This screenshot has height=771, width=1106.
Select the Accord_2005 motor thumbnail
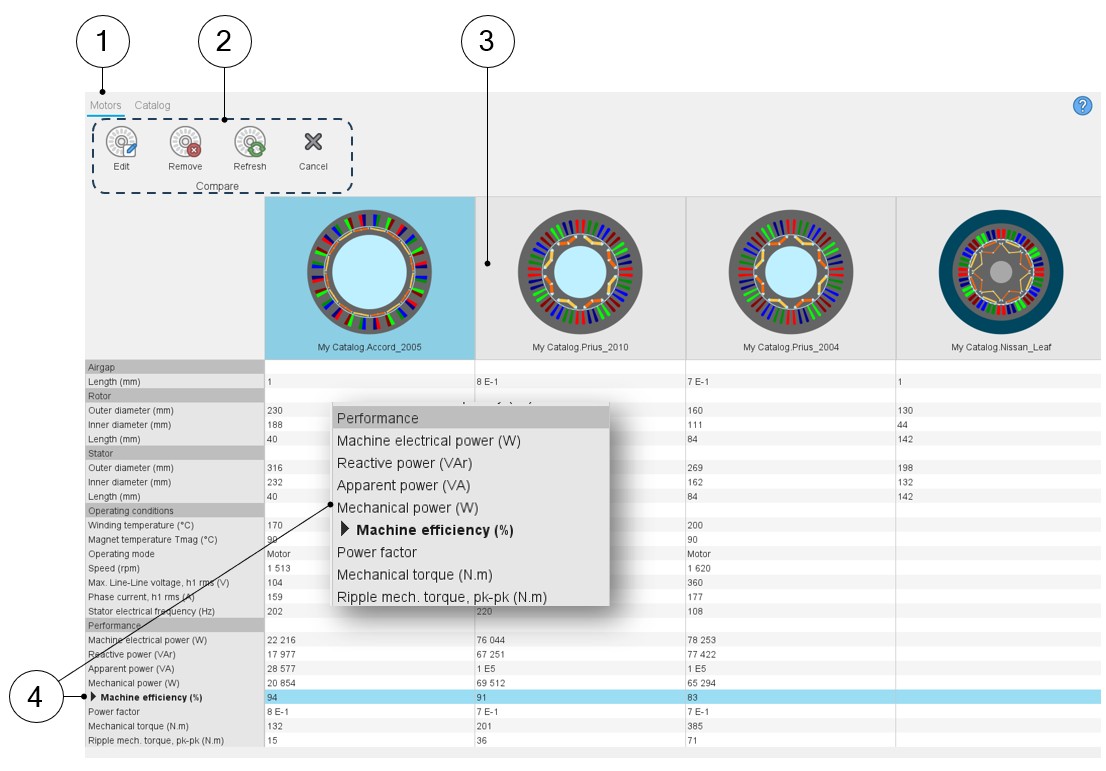tap(369, 271)
